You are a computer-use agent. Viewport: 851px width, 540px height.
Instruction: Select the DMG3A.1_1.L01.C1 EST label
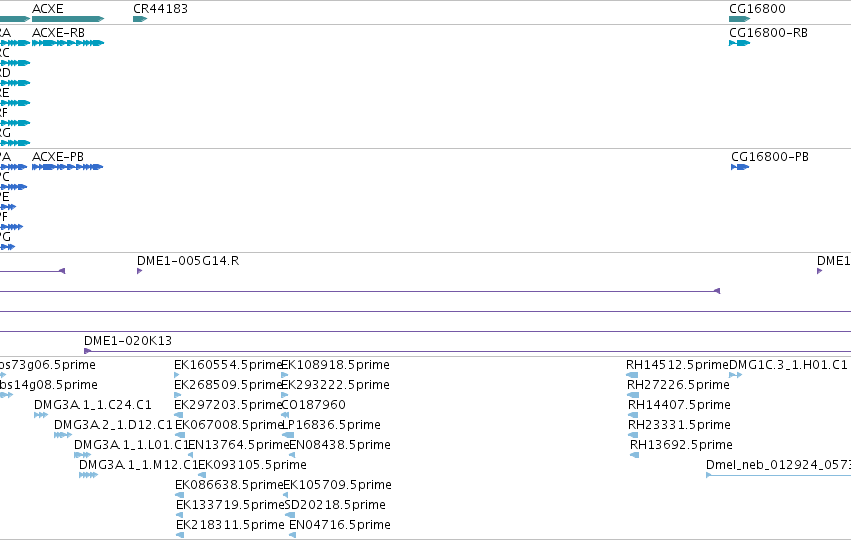132,445
